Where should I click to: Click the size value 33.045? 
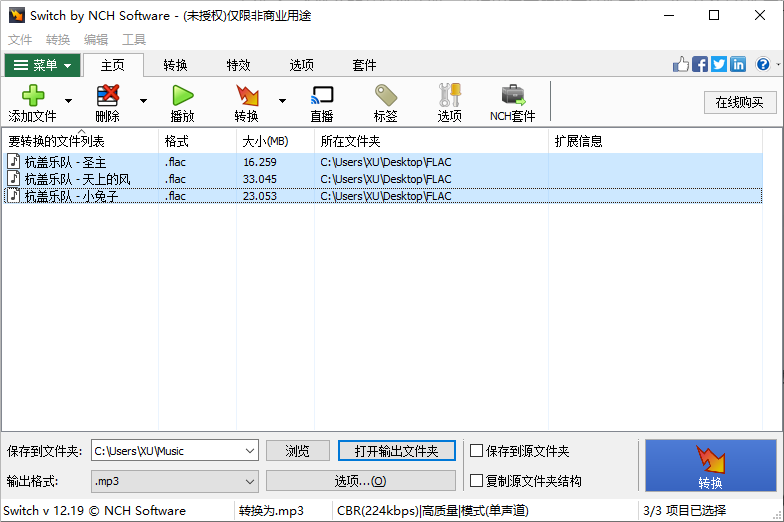pyautogui.click(x=260, y=179)
